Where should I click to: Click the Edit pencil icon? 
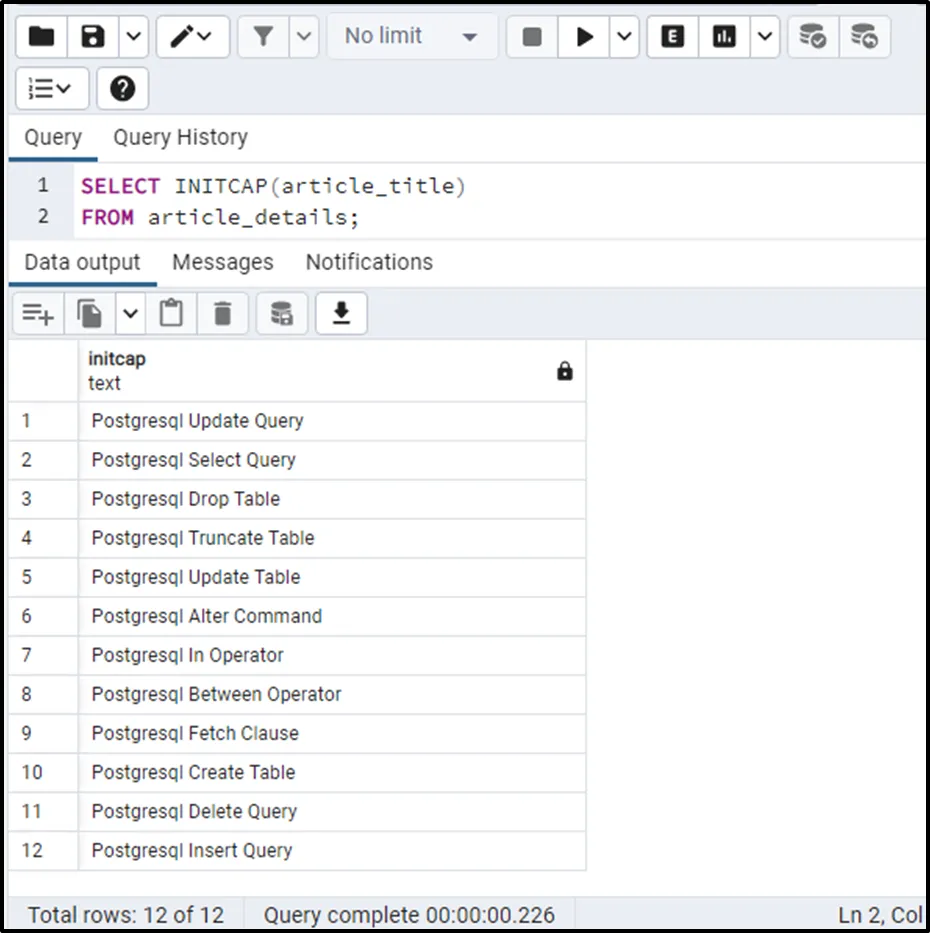click(x=190, y=37)
